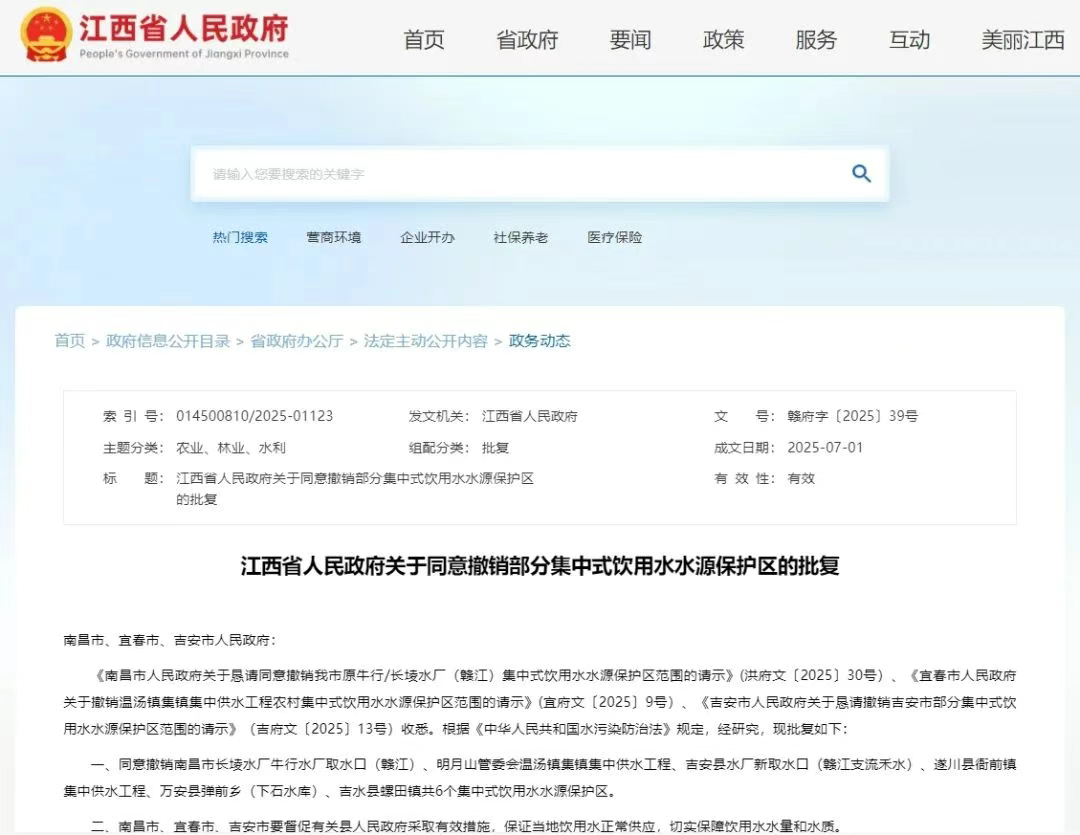Open the 省政府 navigation menu item

tap(527, 39)
